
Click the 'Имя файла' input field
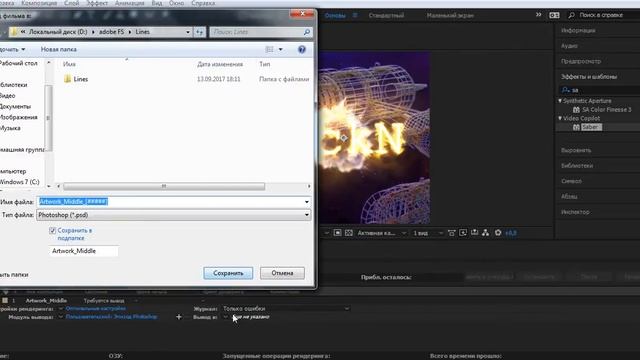point(170,202)
